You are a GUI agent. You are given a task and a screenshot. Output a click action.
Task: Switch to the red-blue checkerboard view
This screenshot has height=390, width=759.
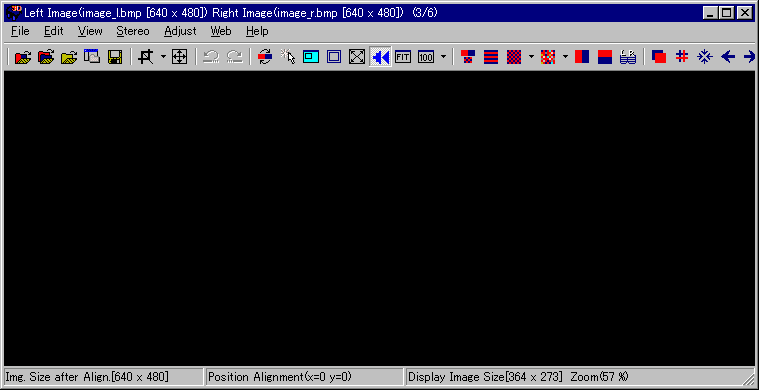(x=514, y=57)
